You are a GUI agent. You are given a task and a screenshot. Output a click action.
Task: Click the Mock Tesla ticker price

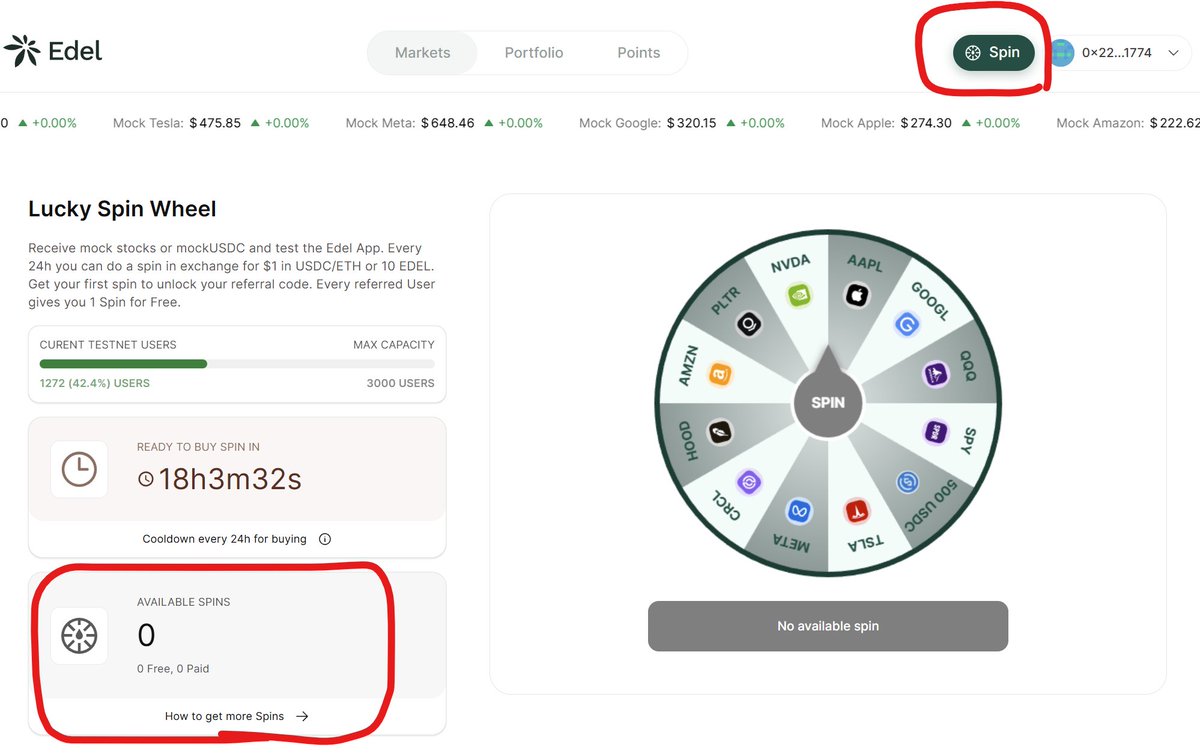pyautogui.click(x=214, y=123)
